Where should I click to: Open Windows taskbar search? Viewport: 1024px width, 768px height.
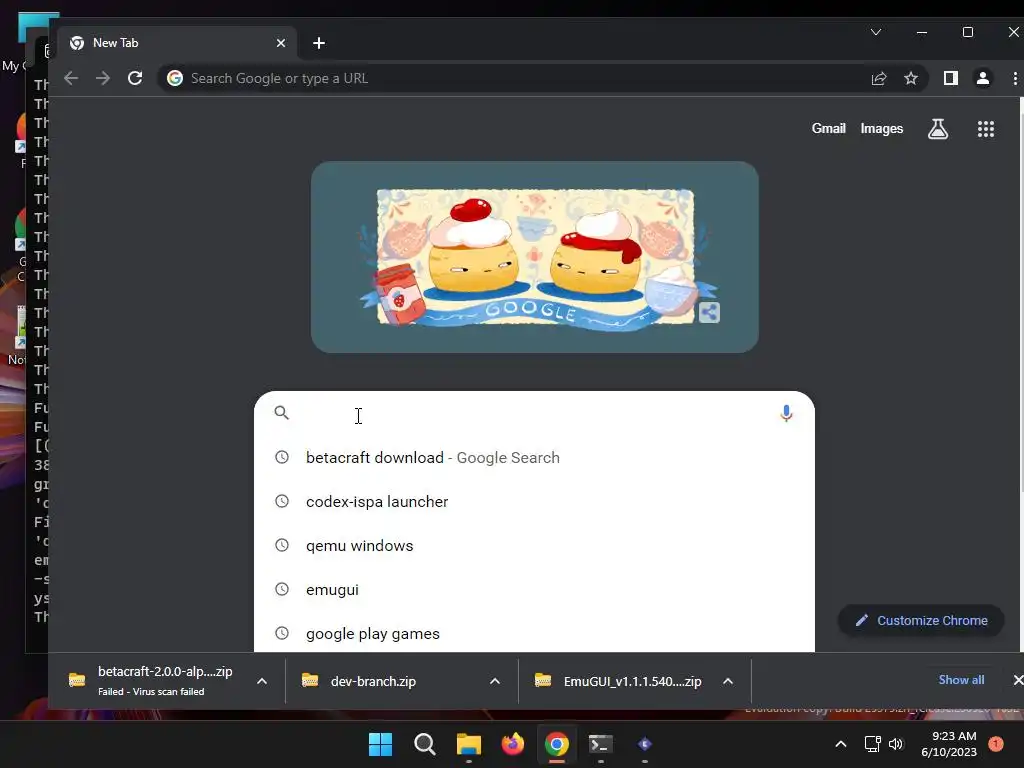tap(424, 744)
